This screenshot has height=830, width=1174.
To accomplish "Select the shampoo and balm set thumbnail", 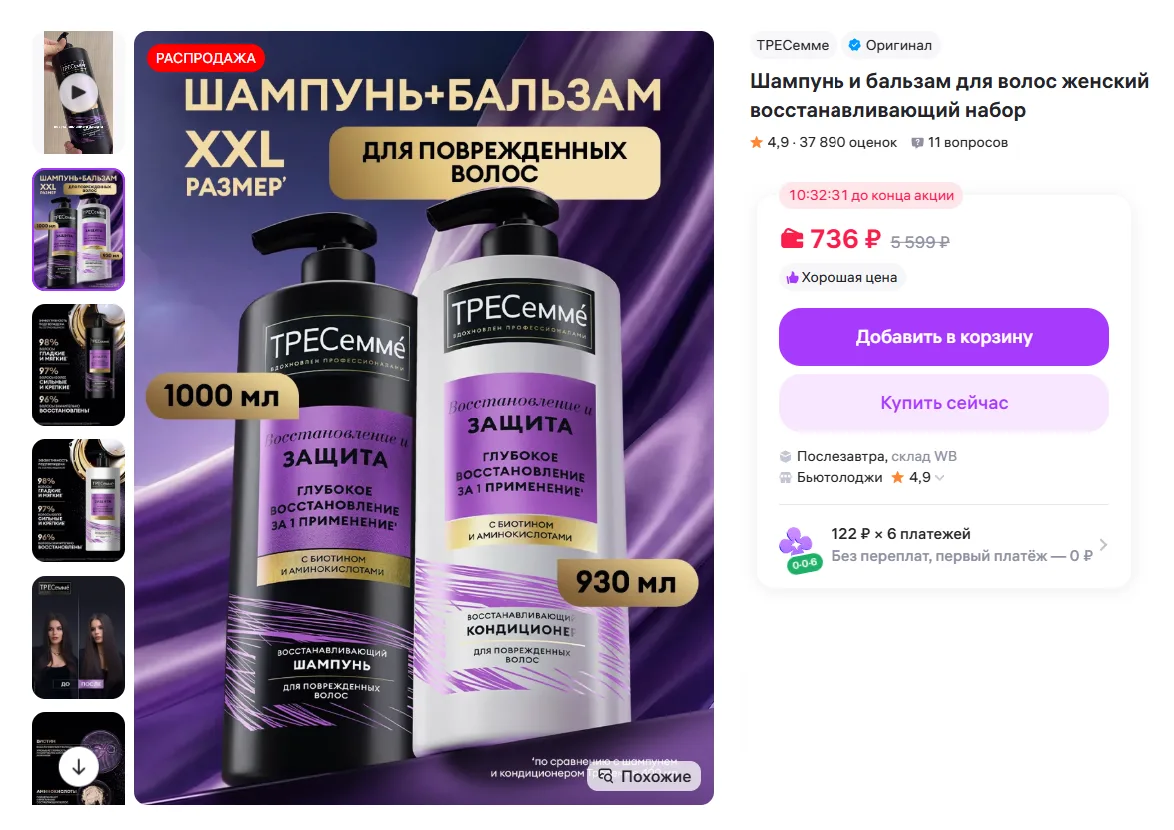I will tap(79, 229).
